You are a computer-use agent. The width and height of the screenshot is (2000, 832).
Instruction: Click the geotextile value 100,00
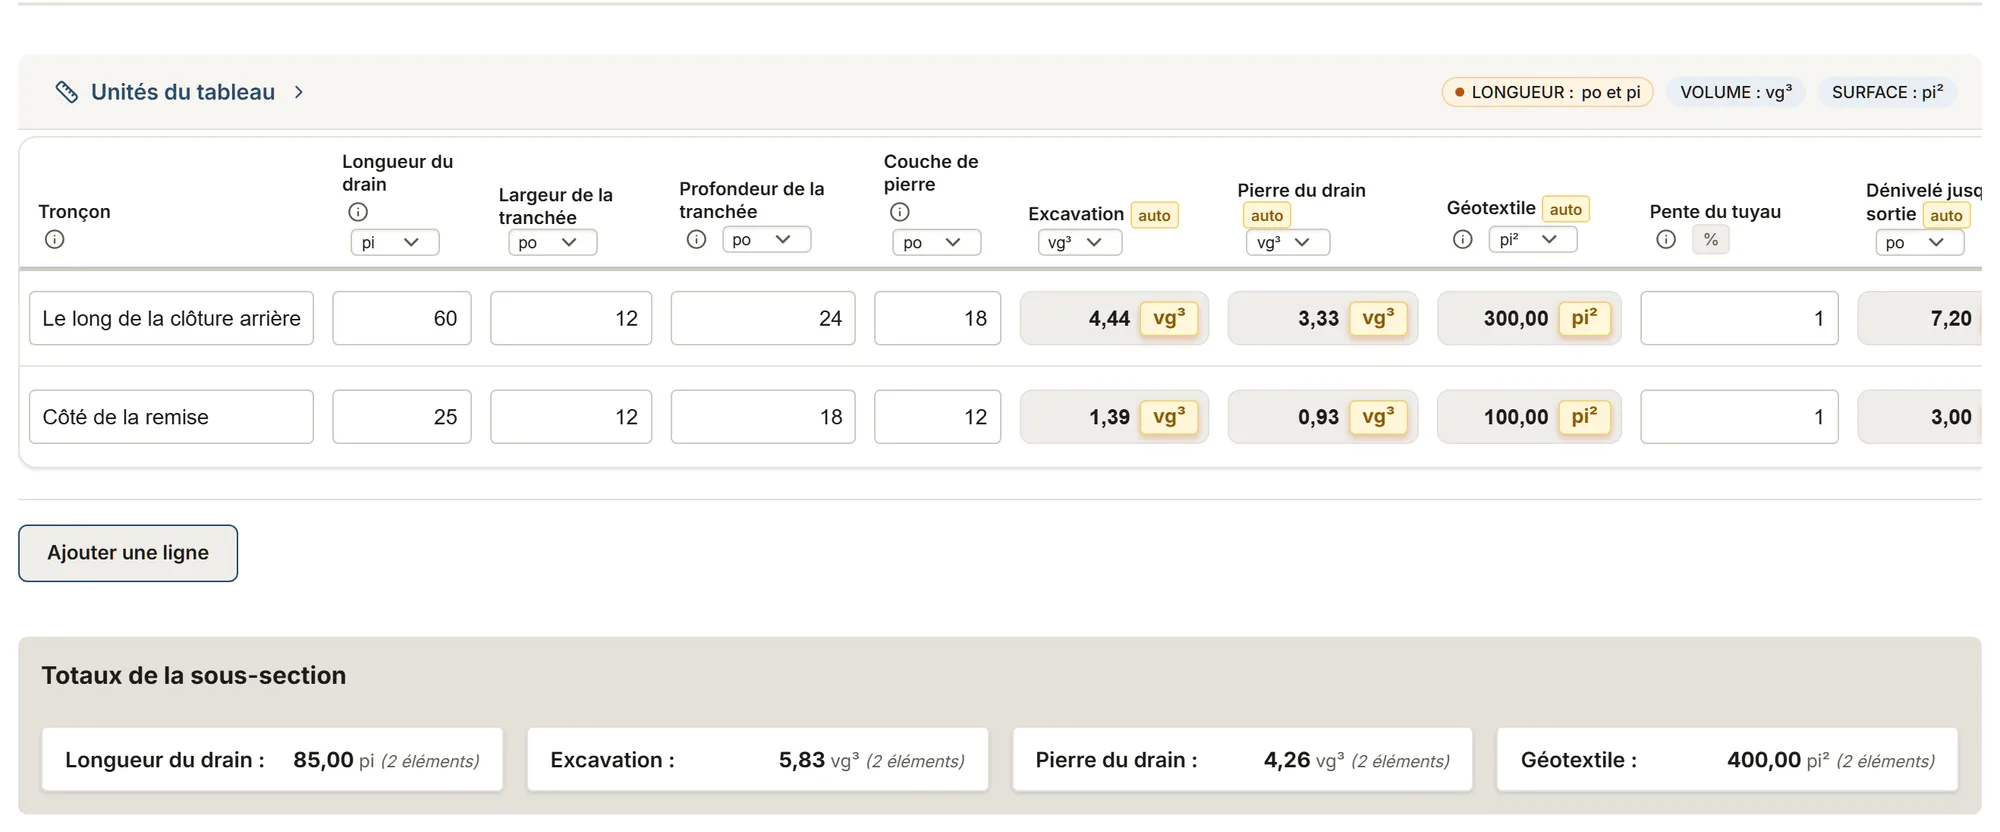point(1516,417)
